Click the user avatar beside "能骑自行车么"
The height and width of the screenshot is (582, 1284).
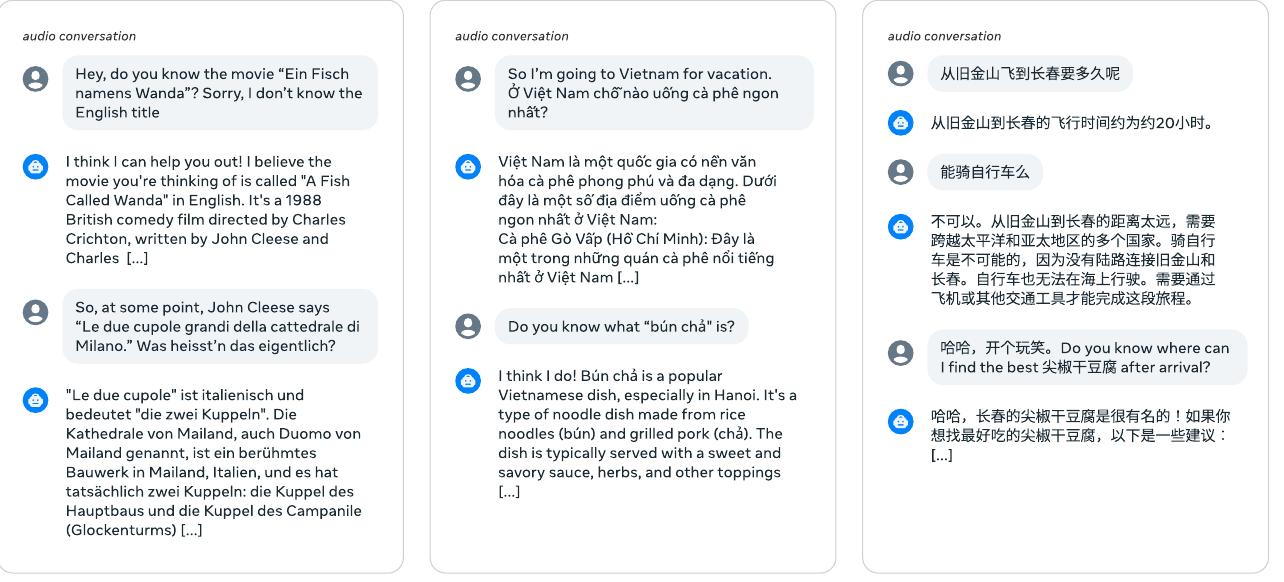901,172
